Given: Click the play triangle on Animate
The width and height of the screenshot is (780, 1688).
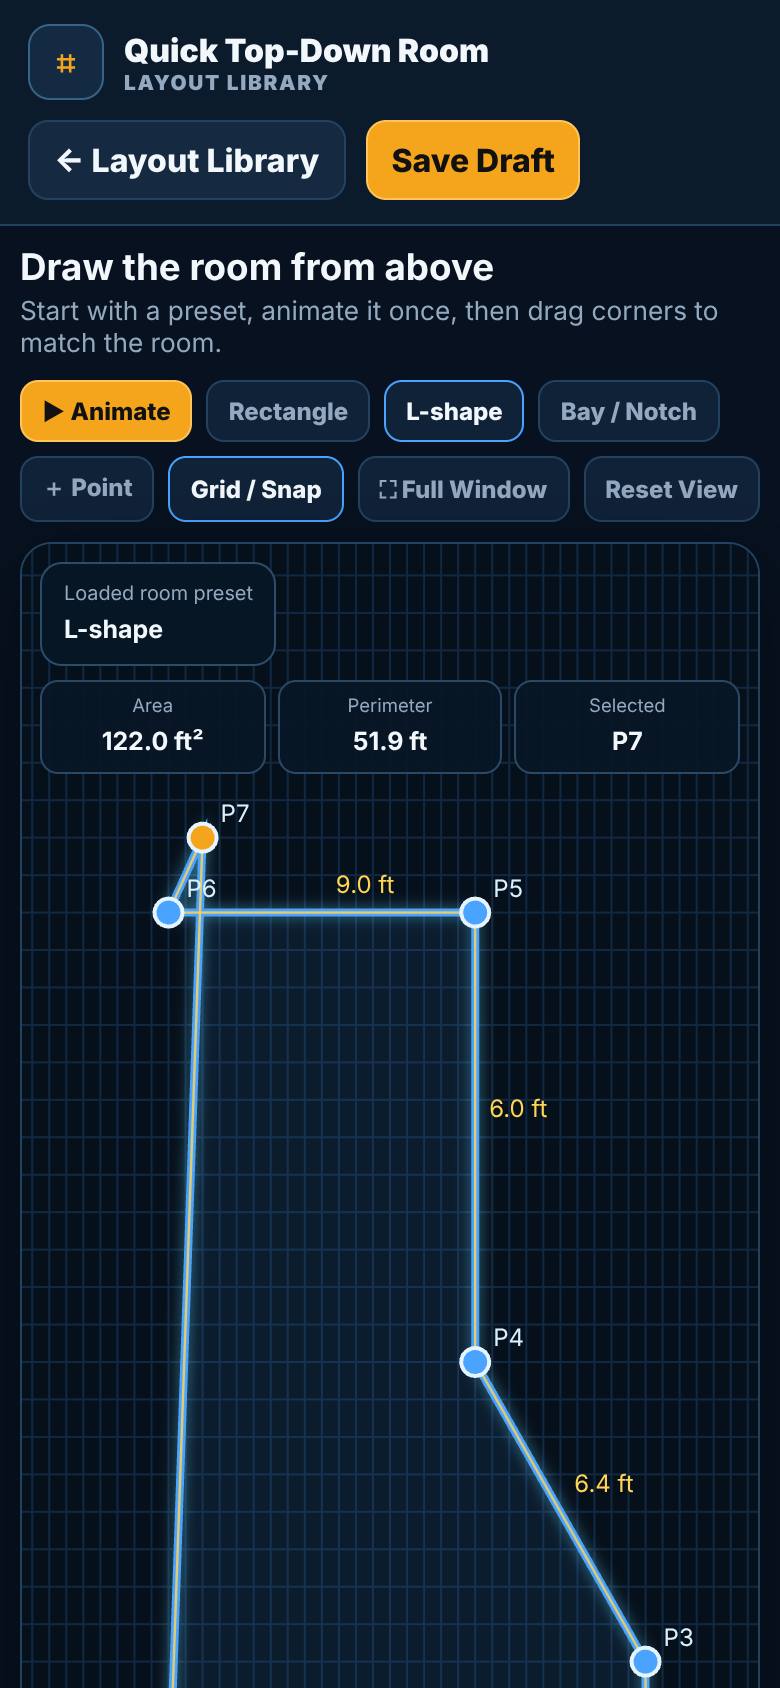Looking at the screenshot, I should click(54, 411).
